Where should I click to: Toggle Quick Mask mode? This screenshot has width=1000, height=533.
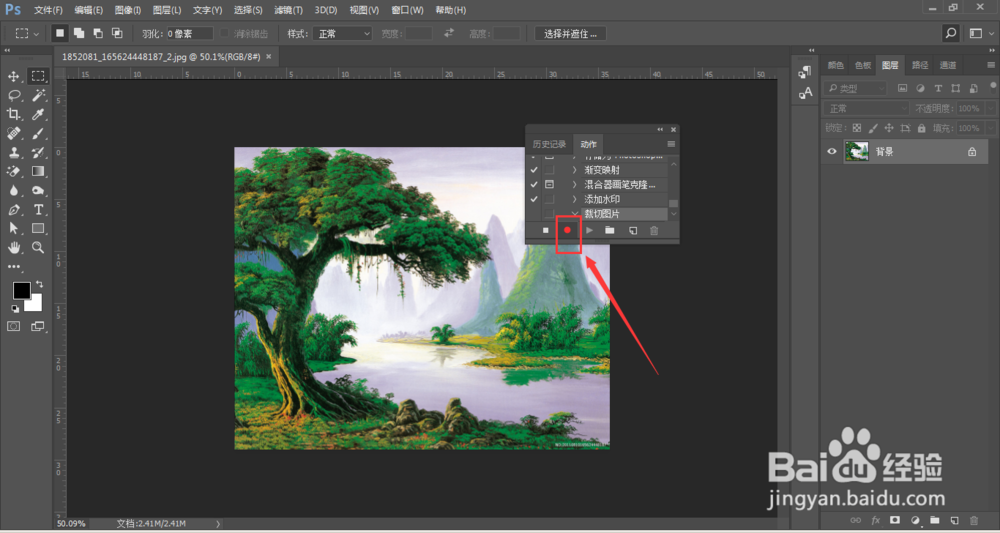pyautogui.click(x=13, y=326)
